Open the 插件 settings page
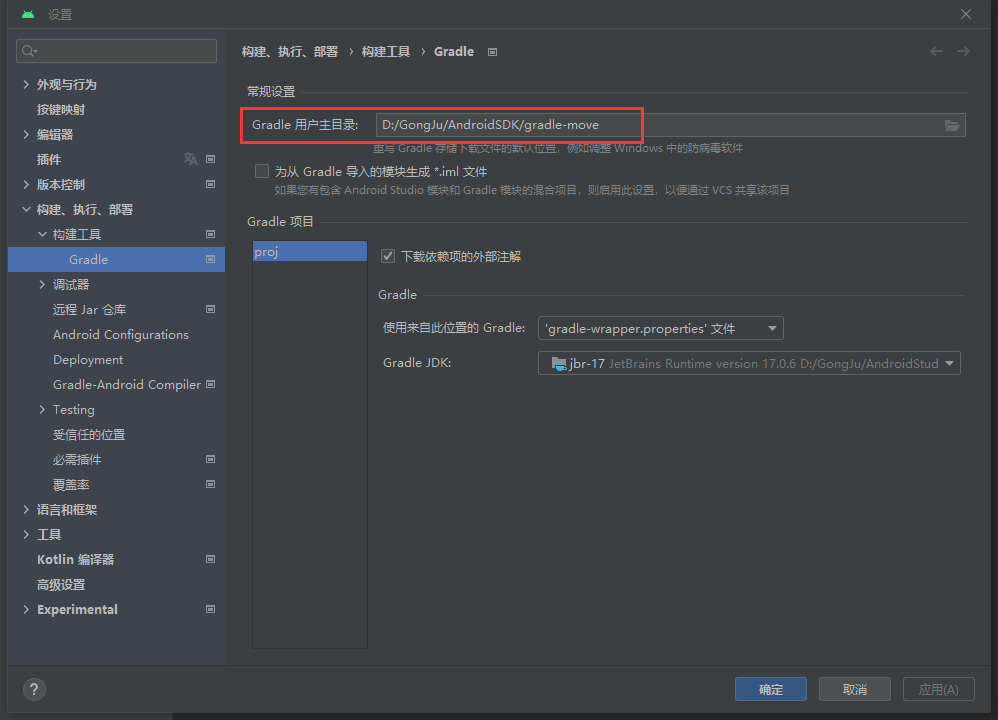Image resolution: width=998 pixels, height=720 pixels. [49, 159]
